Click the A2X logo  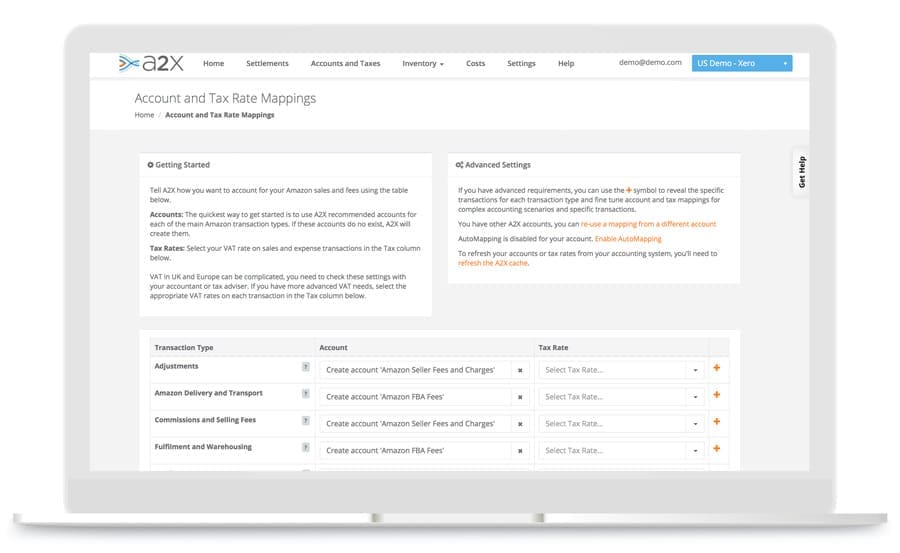151,63
